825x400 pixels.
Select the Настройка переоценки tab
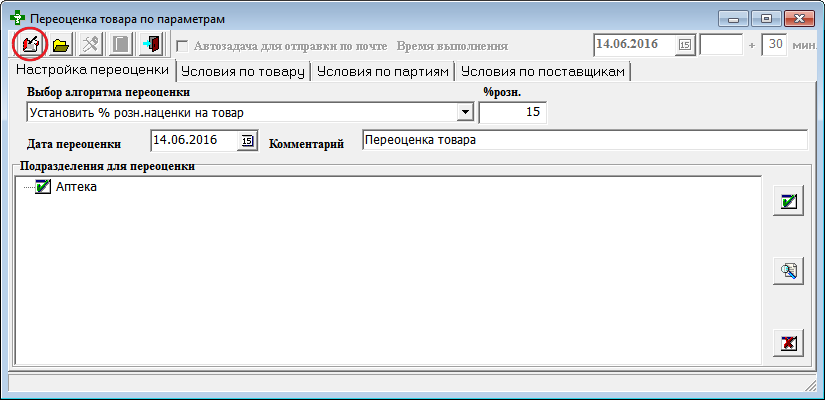tap(91, 72)
